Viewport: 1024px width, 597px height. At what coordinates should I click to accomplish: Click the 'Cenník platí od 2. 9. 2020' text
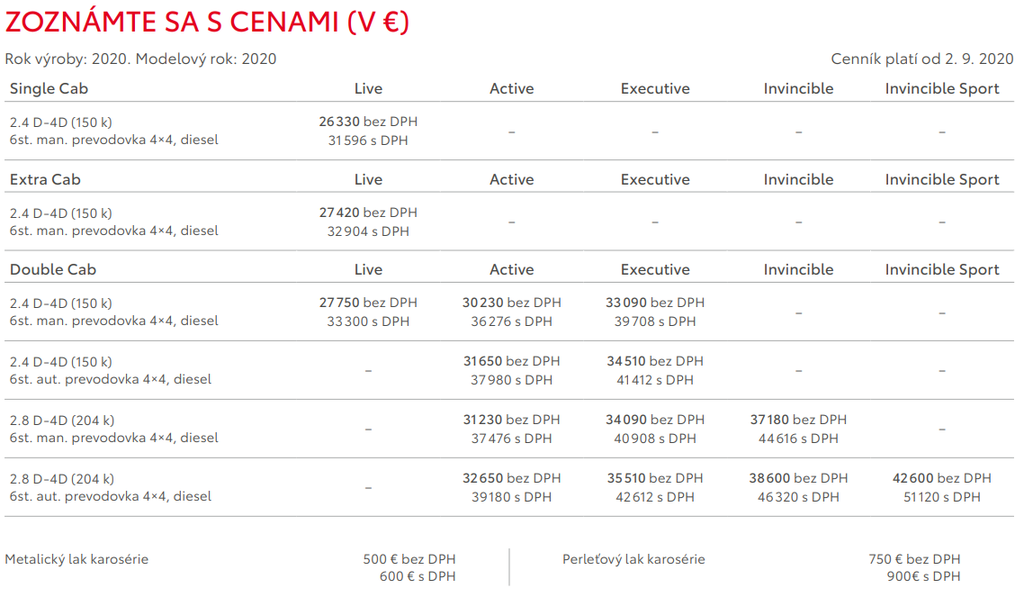point(922,59)
